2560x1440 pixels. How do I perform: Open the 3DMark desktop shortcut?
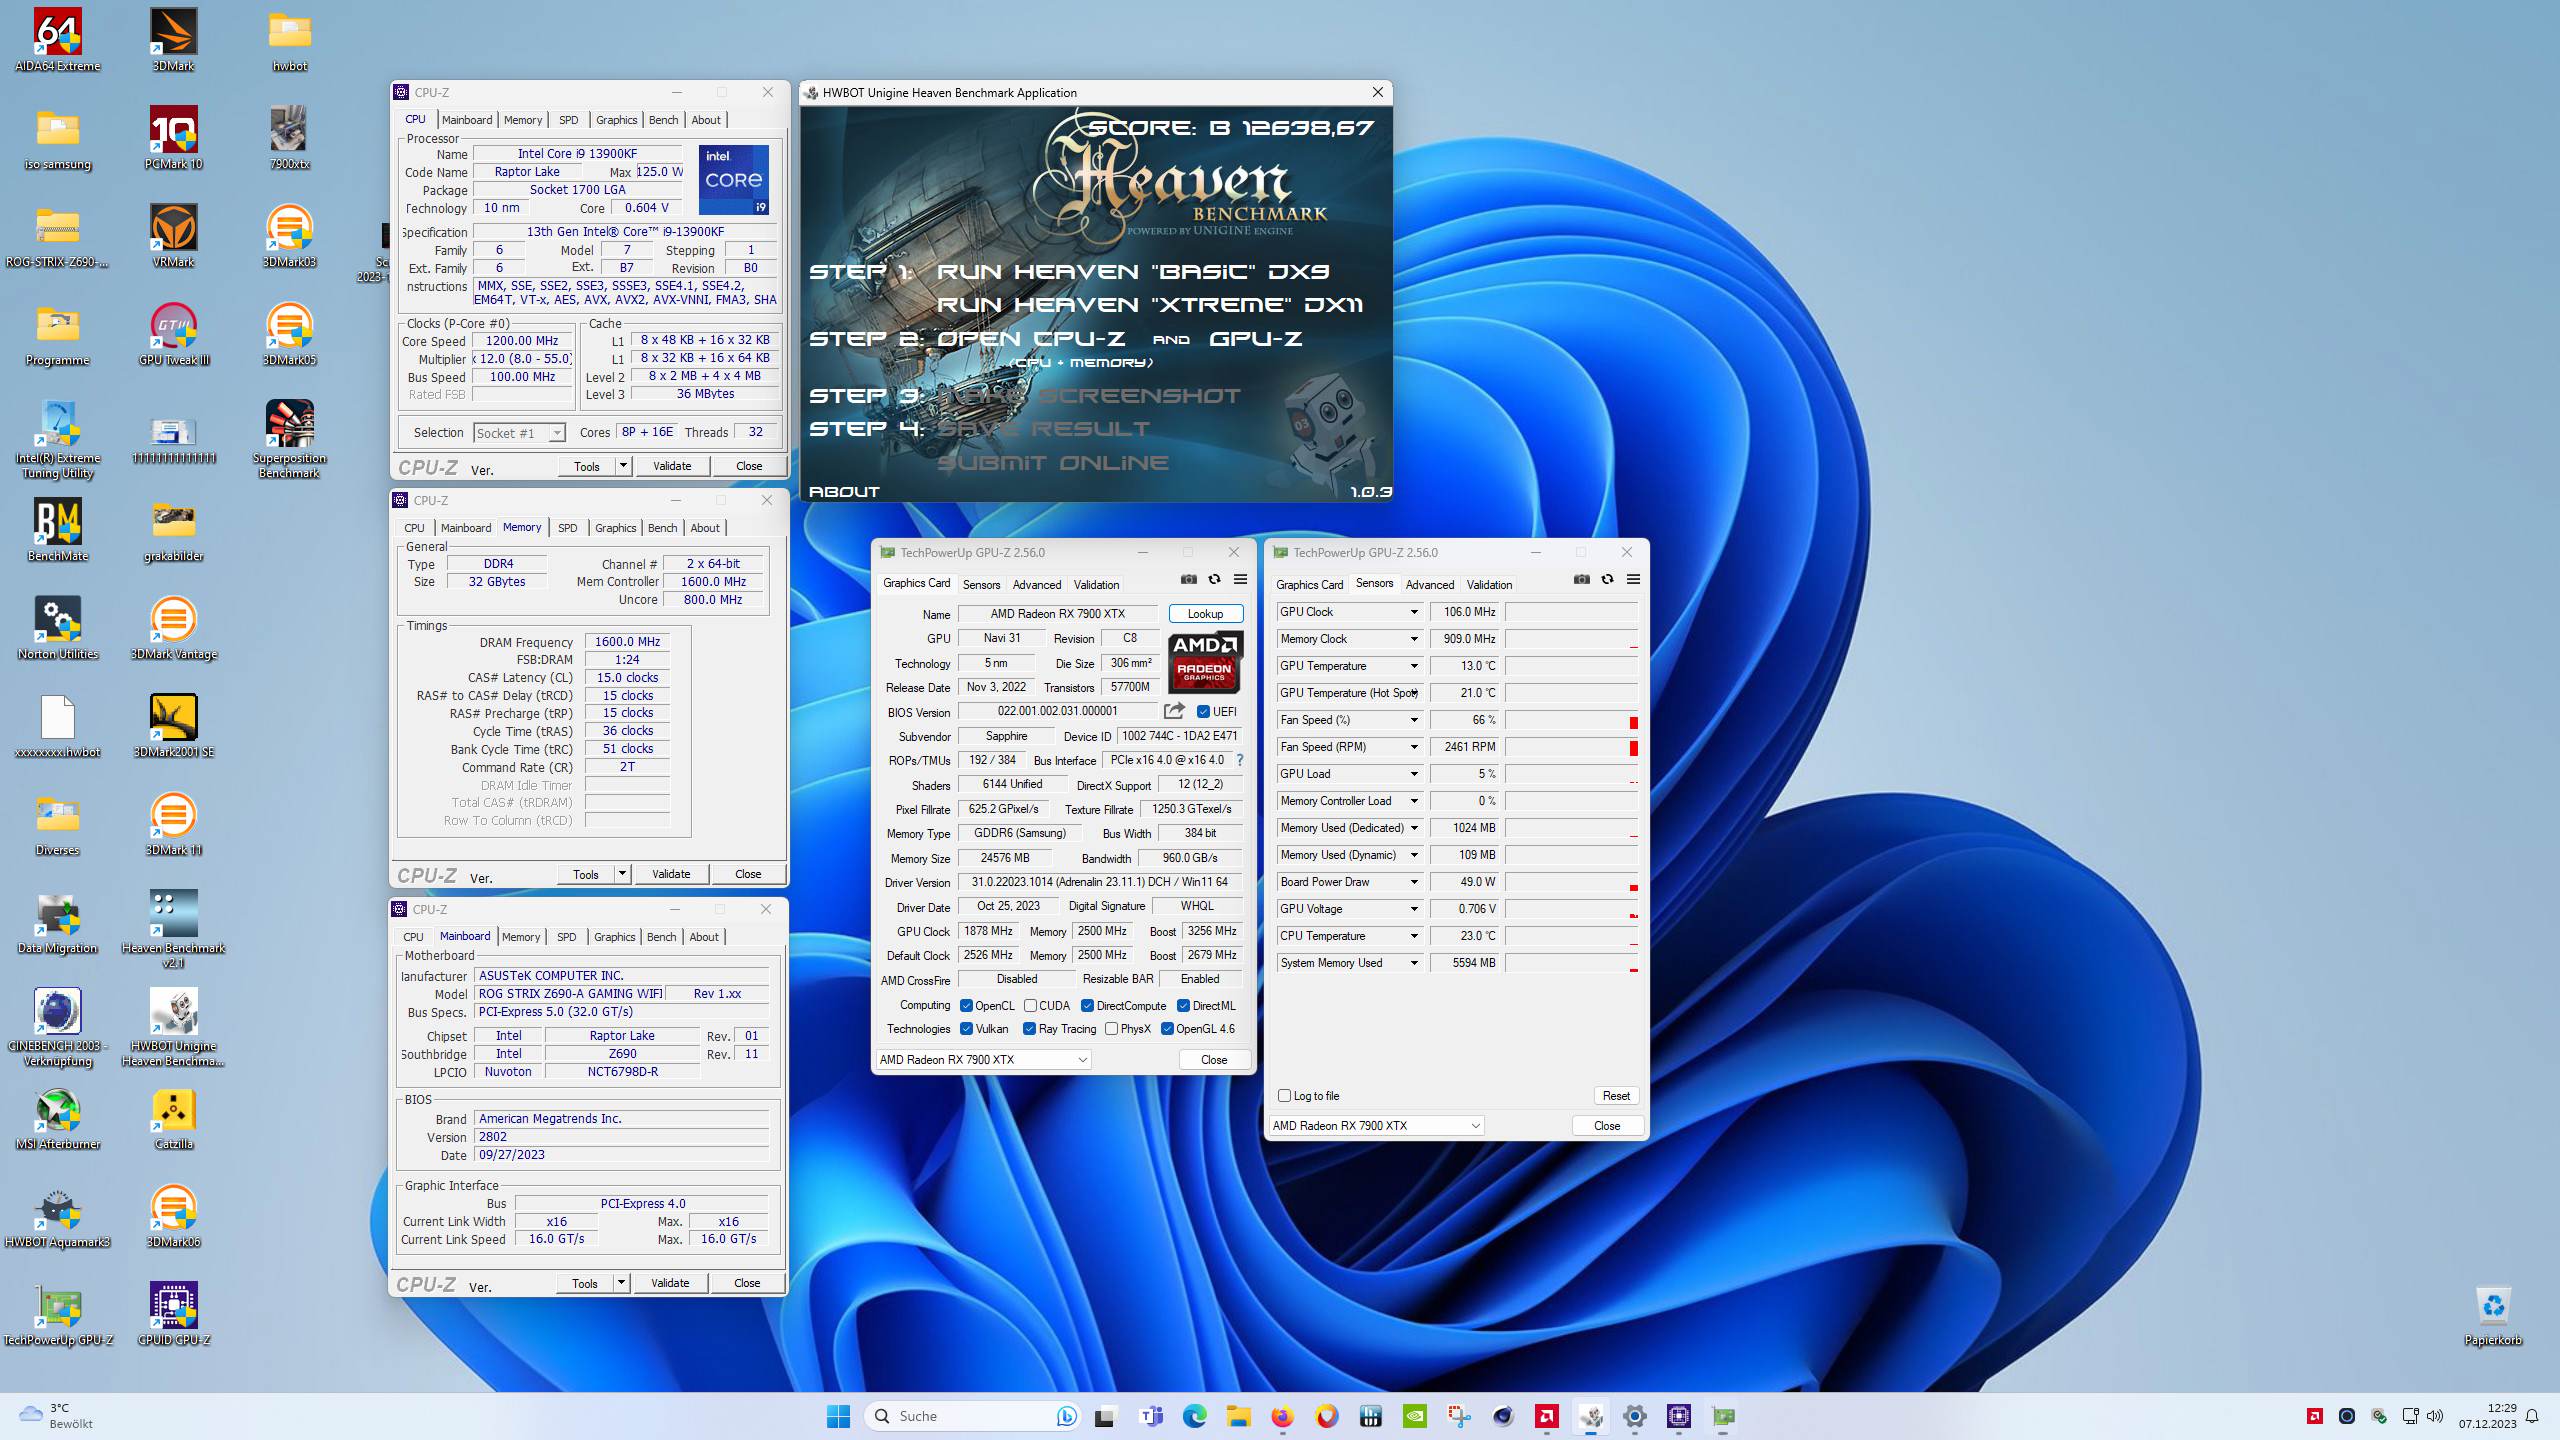click(x=173, y=40)
